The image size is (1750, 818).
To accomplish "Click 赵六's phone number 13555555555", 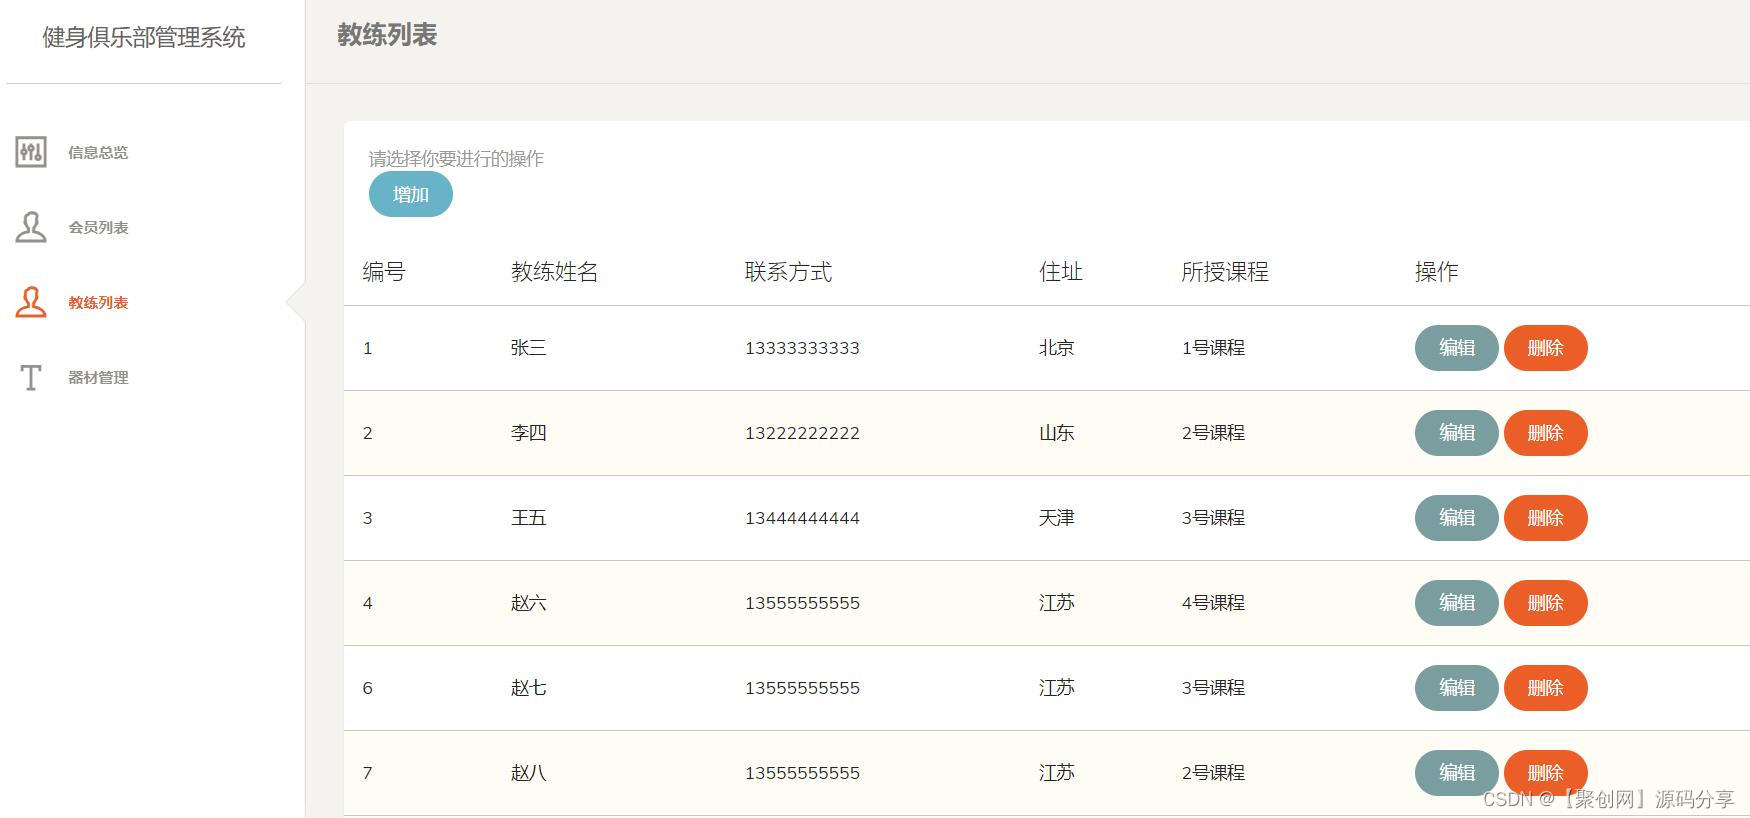I will coord(802,603).
